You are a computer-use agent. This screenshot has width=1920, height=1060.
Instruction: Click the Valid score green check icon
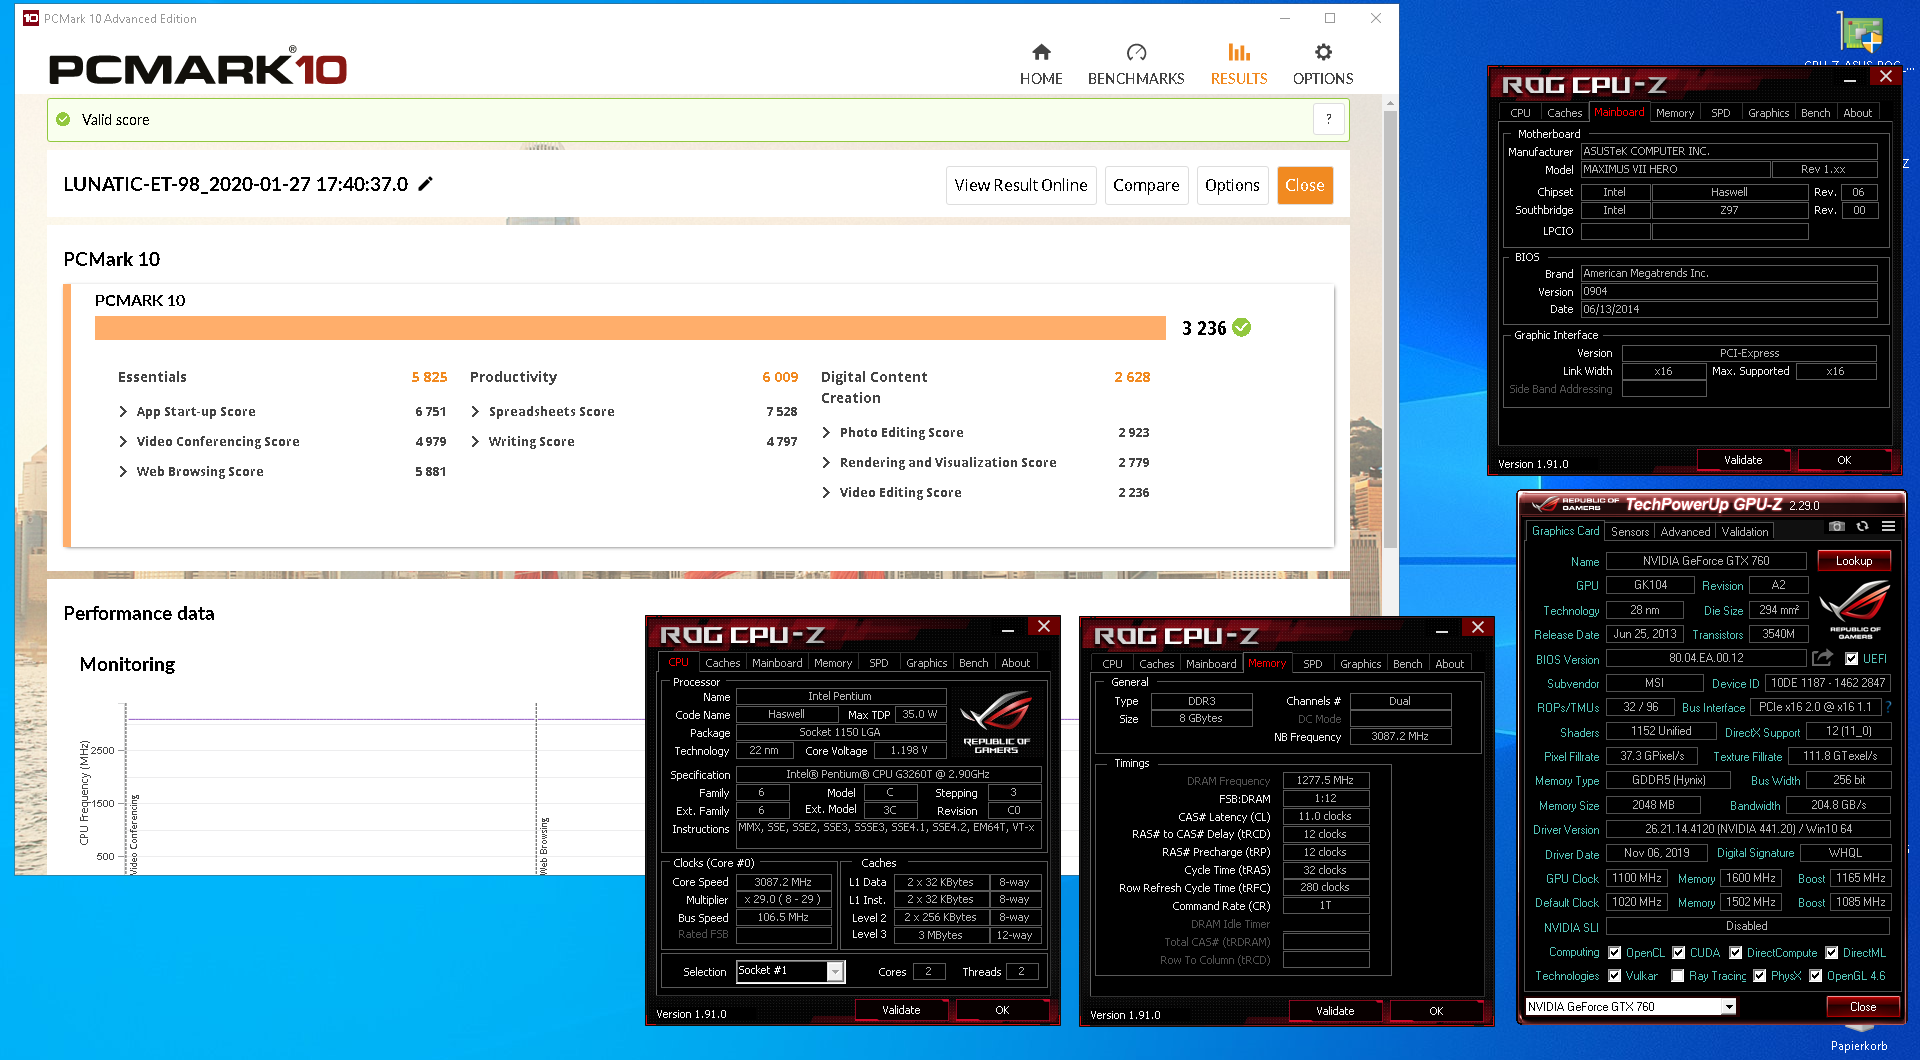click(63, 119)
